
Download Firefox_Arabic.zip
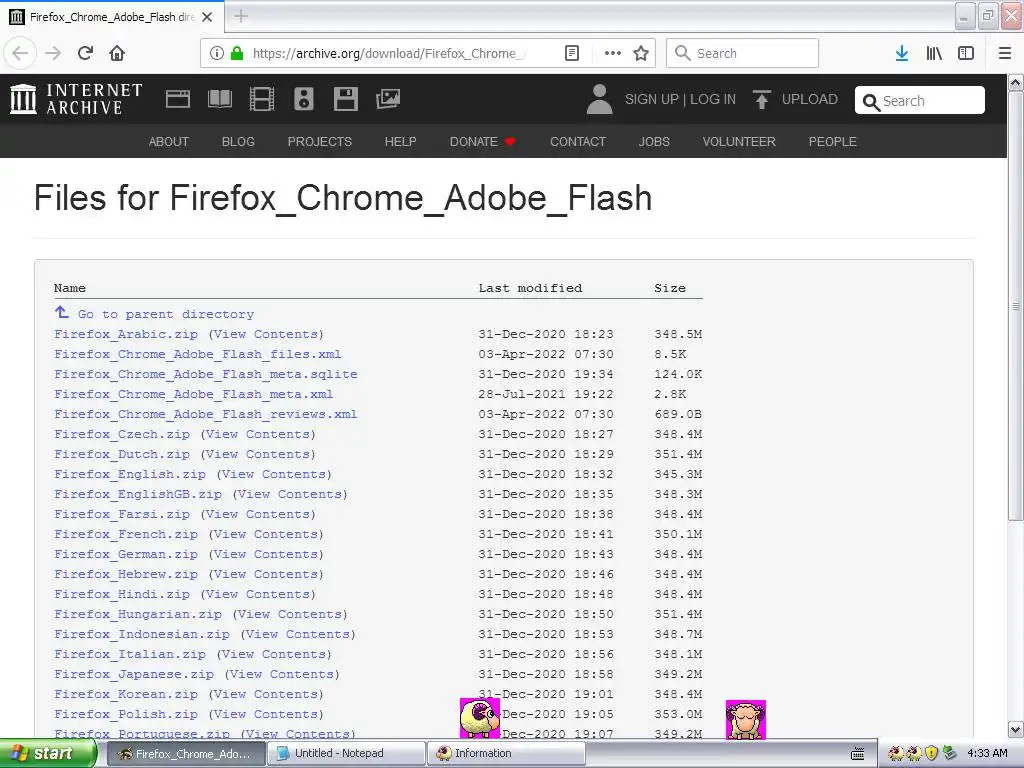126,334
